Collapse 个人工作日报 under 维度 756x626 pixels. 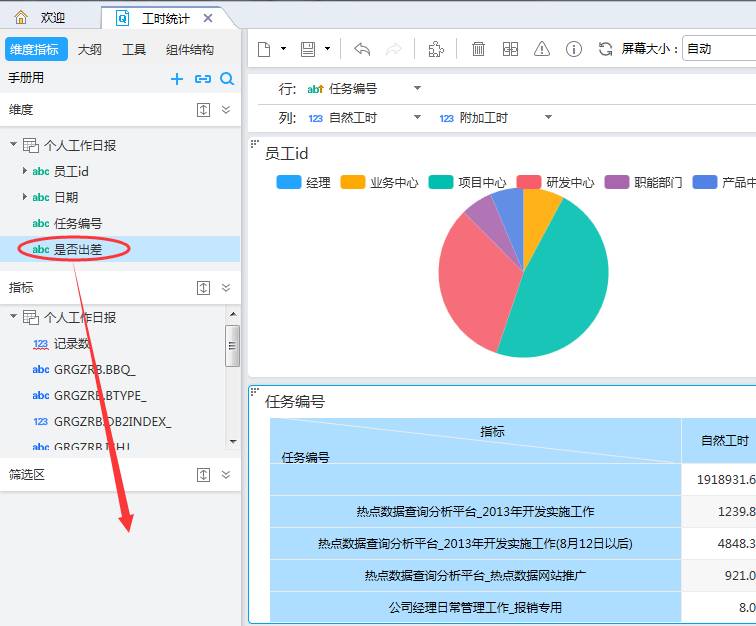point(14,144)
